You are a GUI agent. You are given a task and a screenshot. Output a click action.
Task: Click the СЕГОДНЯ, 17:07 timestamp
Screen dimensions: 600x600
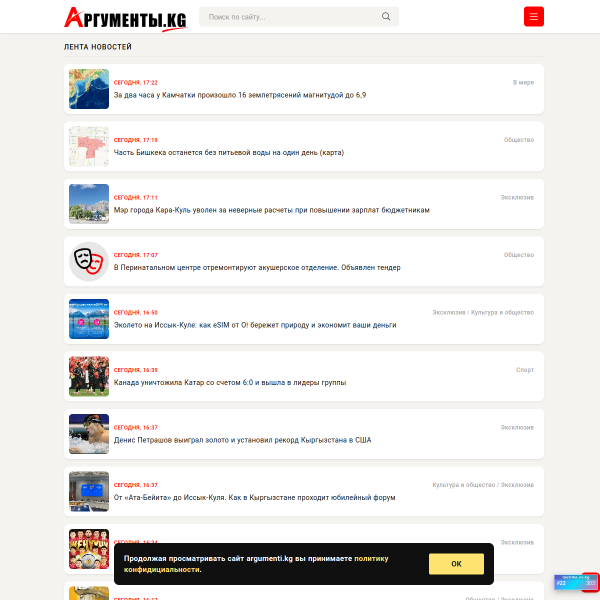click(x=135, y=255)
